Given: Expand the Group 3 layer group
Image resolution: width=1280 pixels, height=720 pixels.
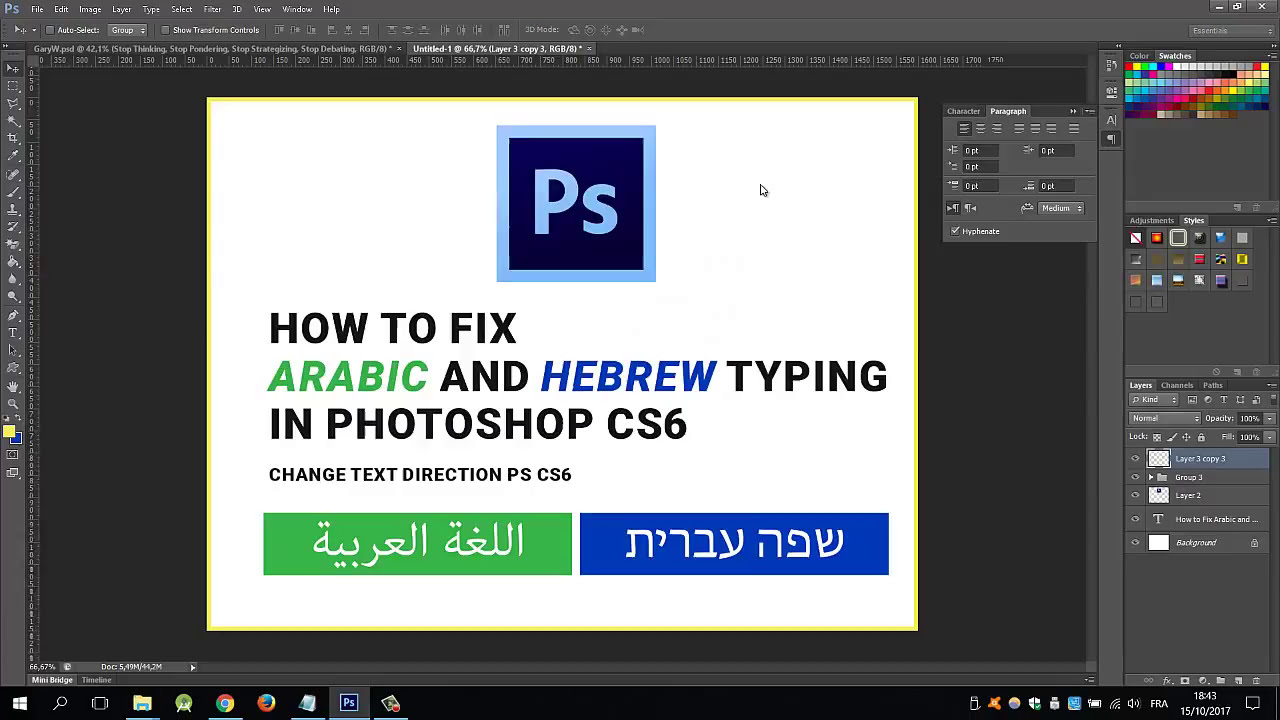Looking at the screenshot, I should coord(1150,477).
